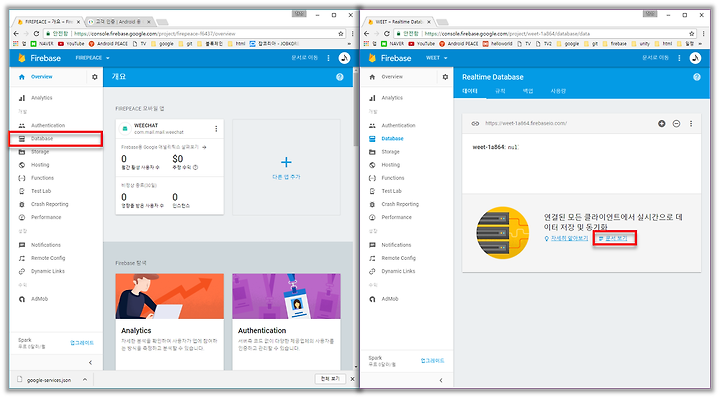Viewport: 720px width, 398px height.
Task: Click remove node minus icon in Realtime Database
Action: coord(676,123)
